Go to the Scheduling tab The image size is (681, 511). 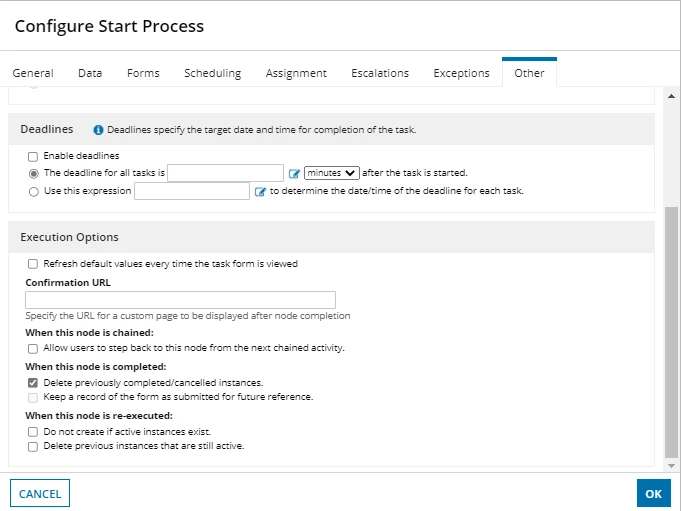coord(213,73)
